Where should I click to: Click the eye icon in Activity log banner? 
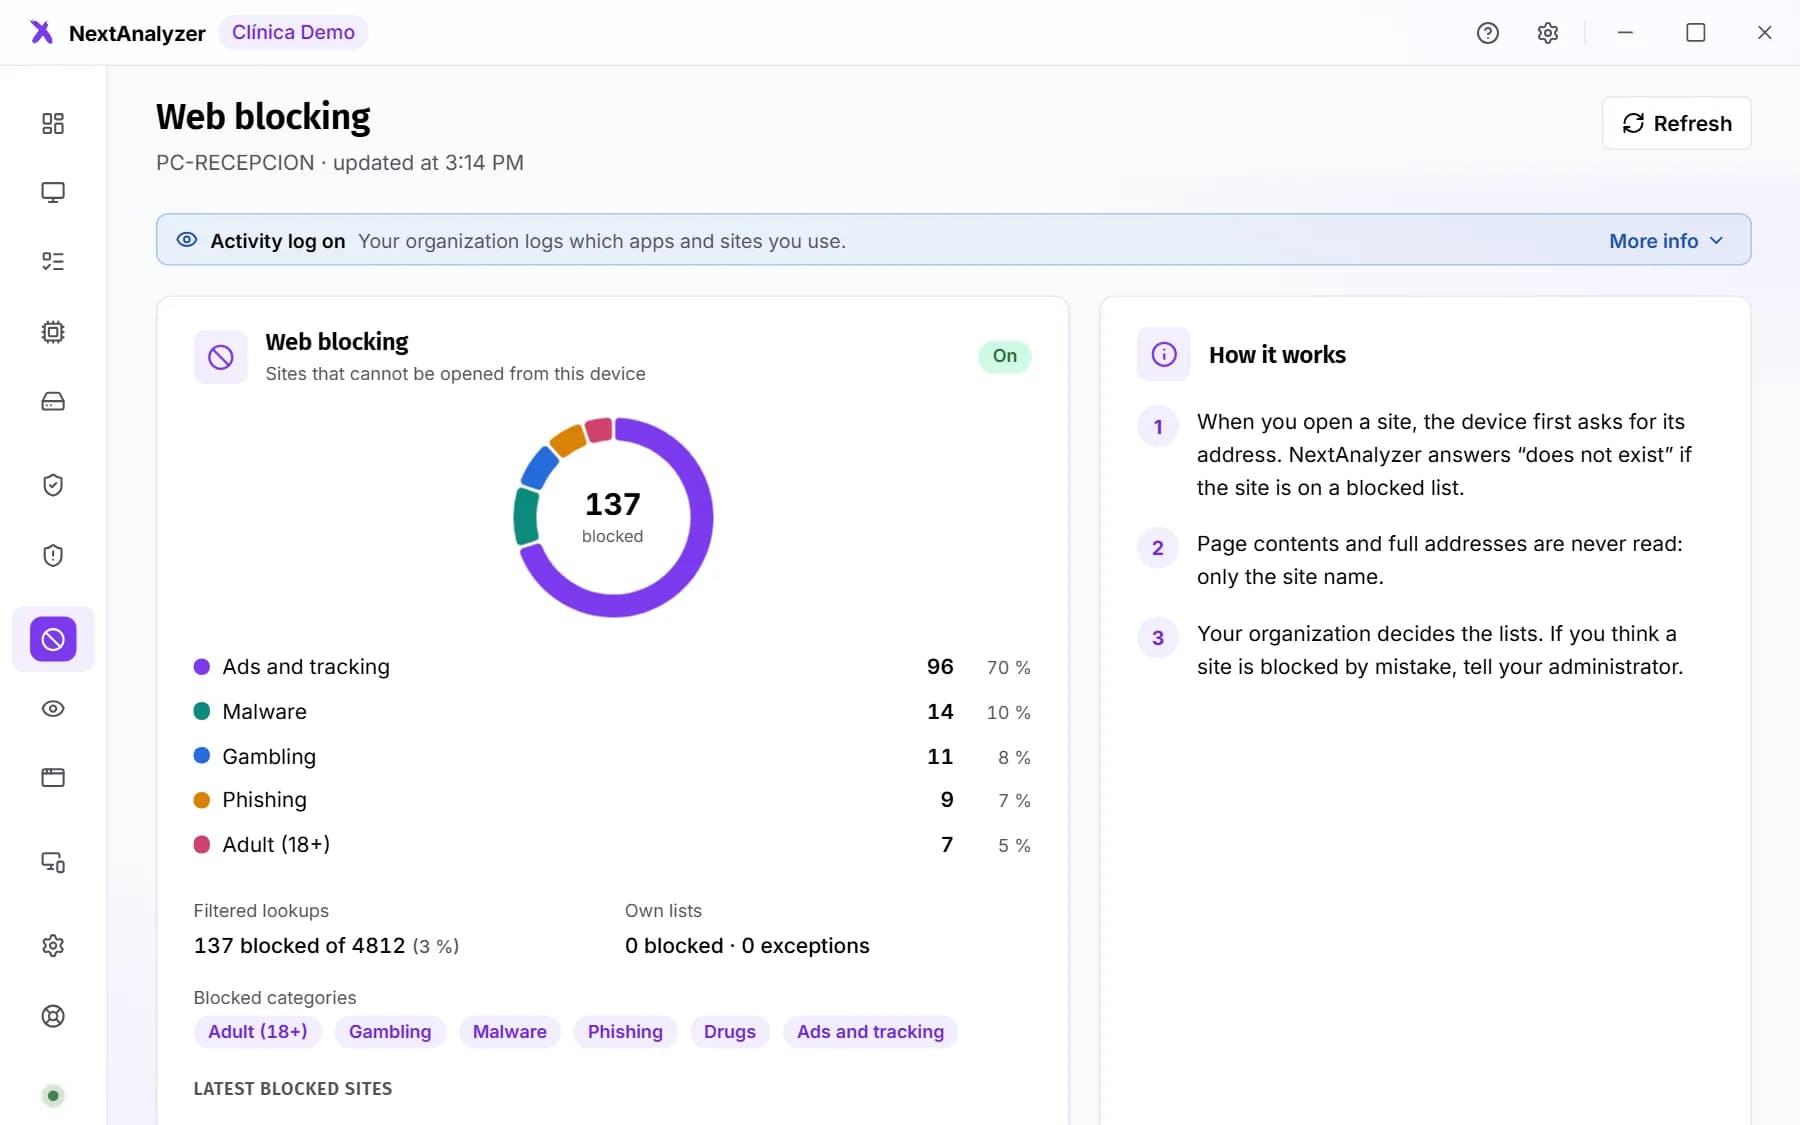187,240
